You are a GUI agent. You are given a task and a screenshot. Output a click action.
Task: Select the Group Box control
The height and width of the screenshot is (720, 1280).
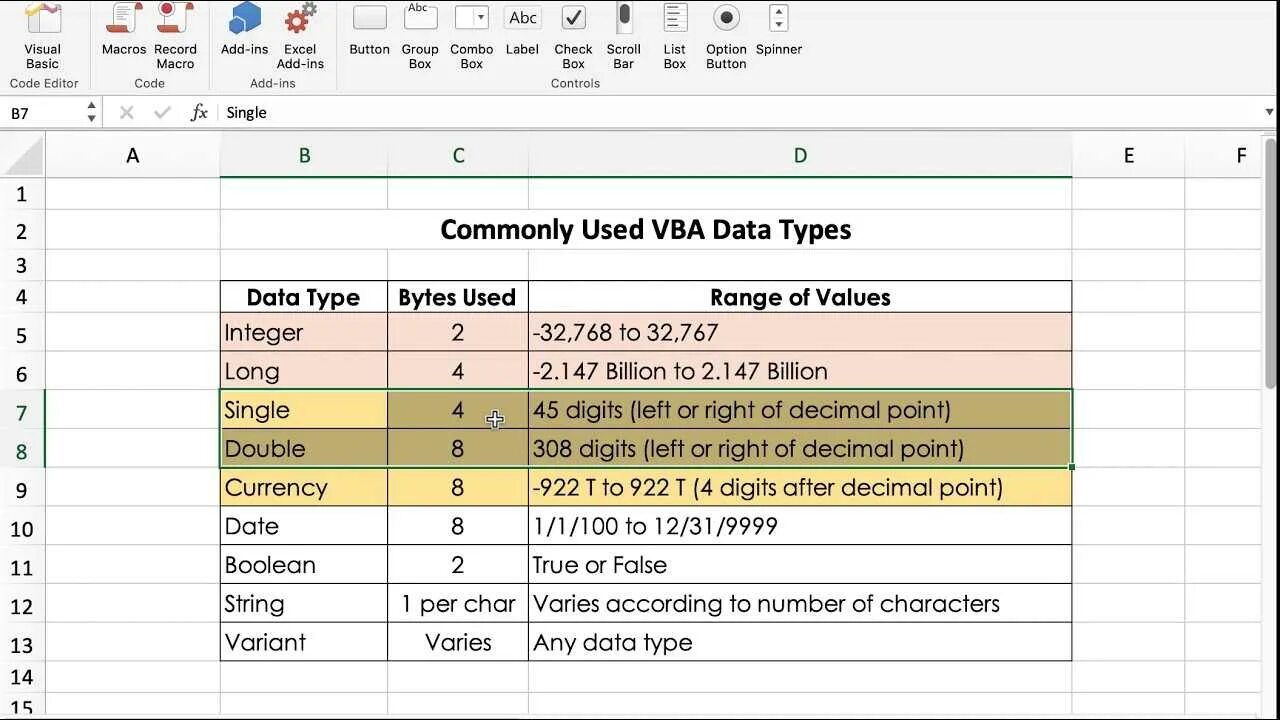click(x=420, y=36)
